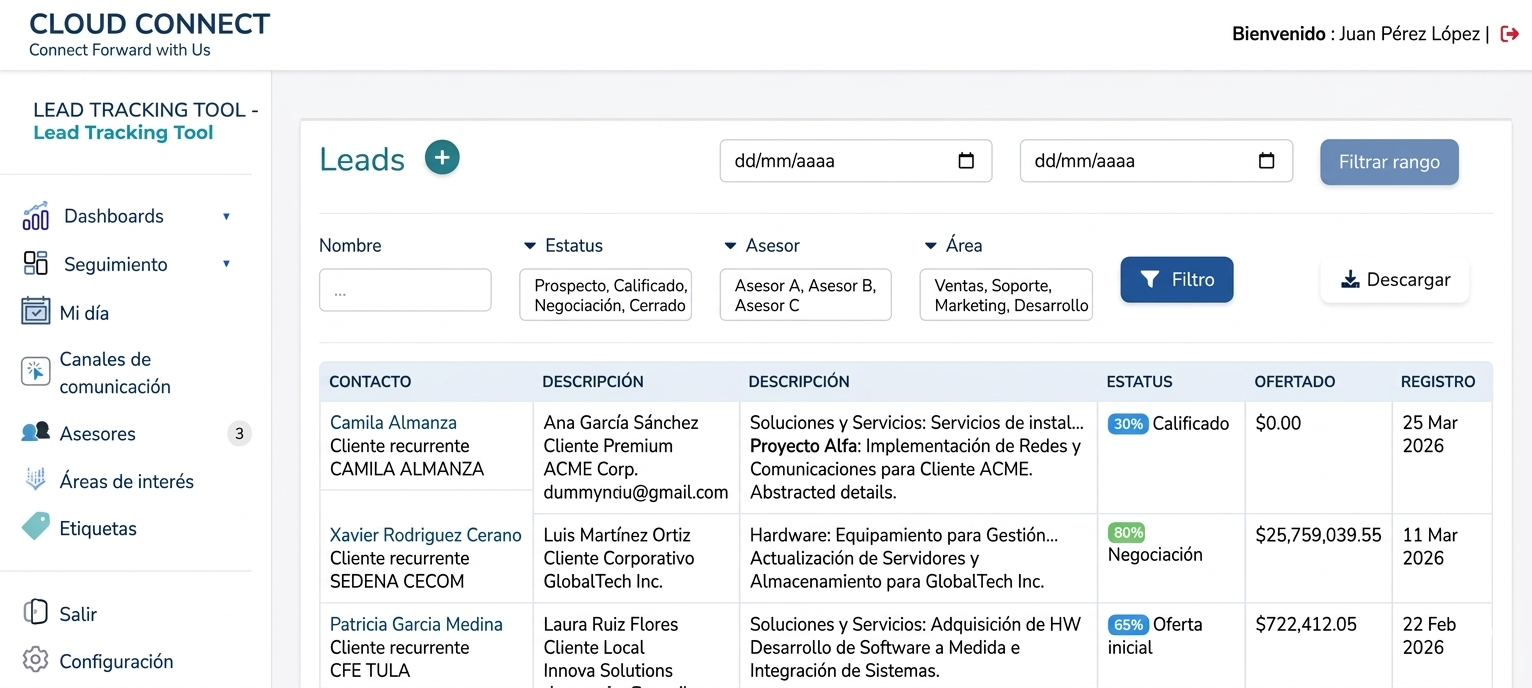
Task: Click the Etiquetas tag icon
Action: pyautogui.click(x=35, y=527)
